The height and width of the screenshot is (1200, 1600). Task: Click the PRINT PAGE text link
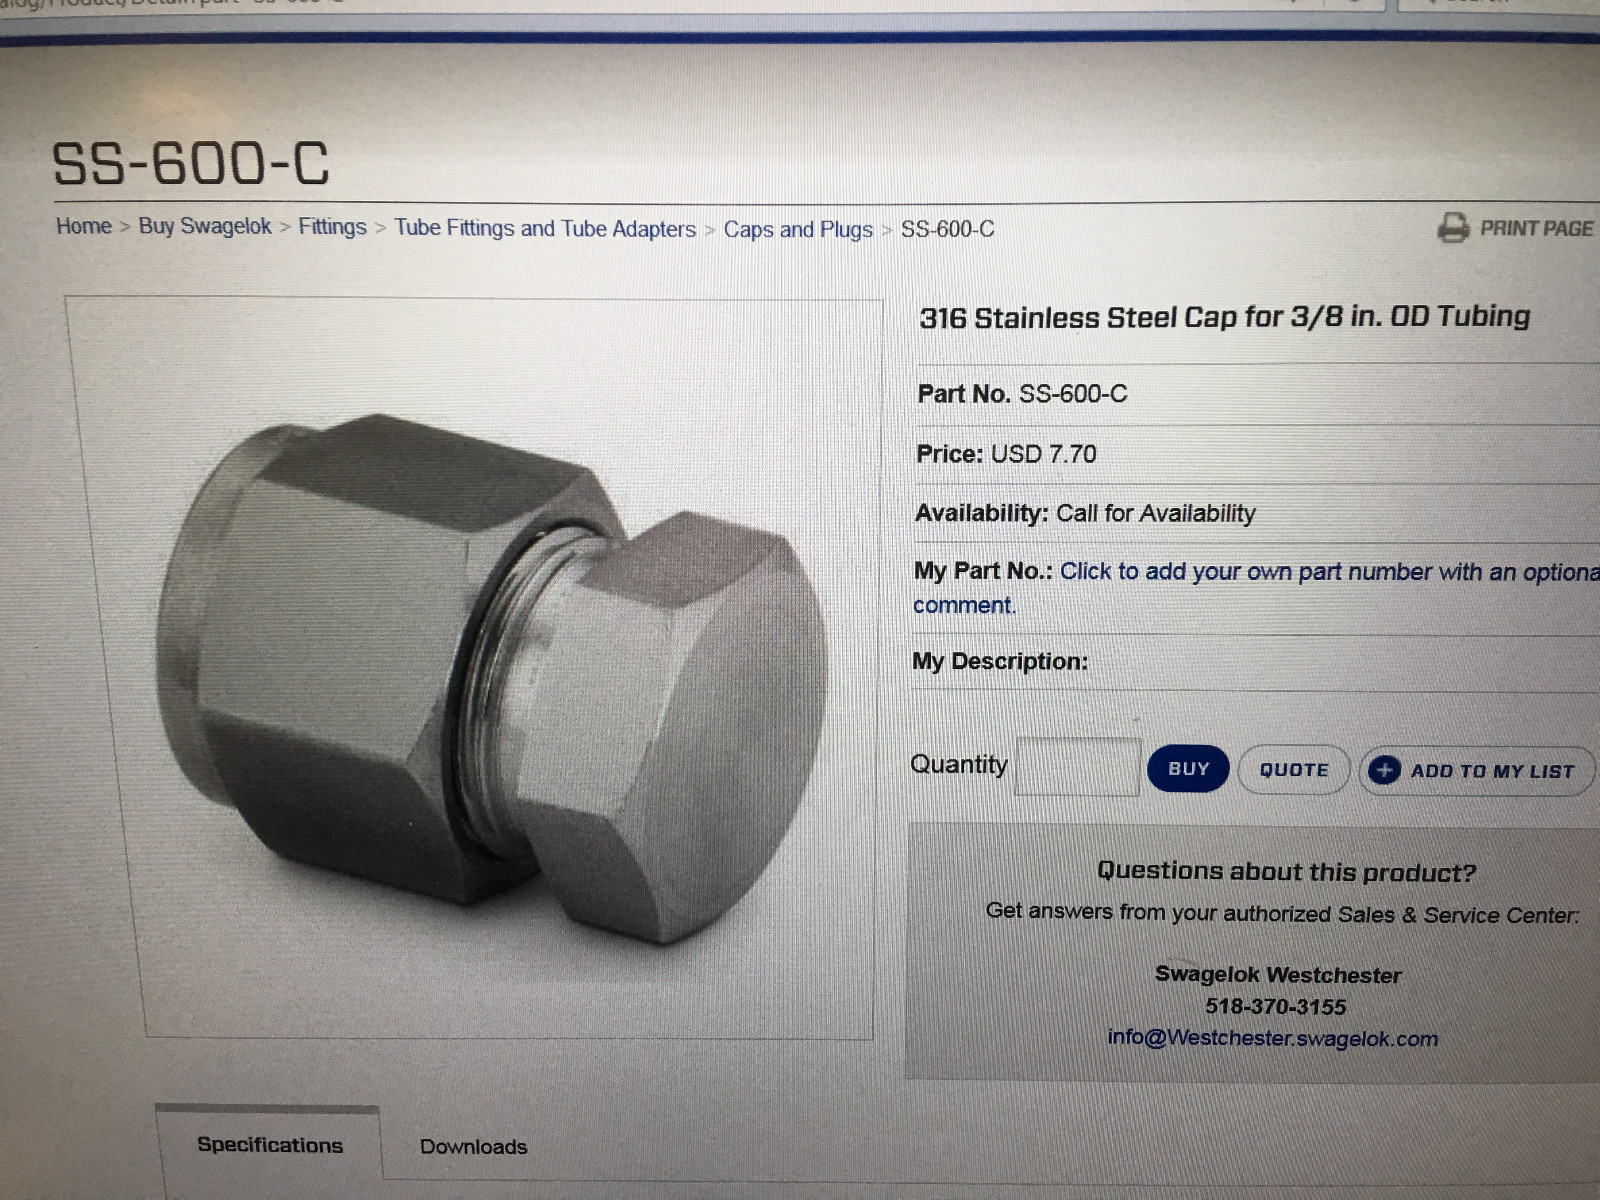(1536, 228)
